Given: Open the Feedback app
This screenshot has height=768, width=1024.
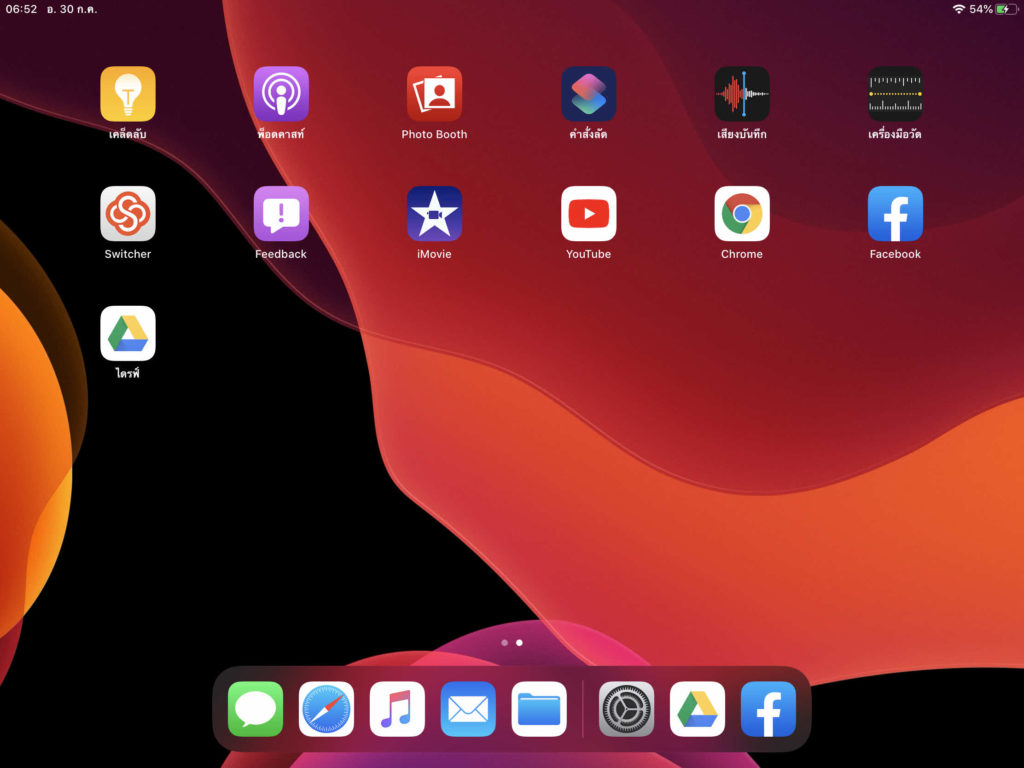Looking at the screenshot, I should coord(281,212).
